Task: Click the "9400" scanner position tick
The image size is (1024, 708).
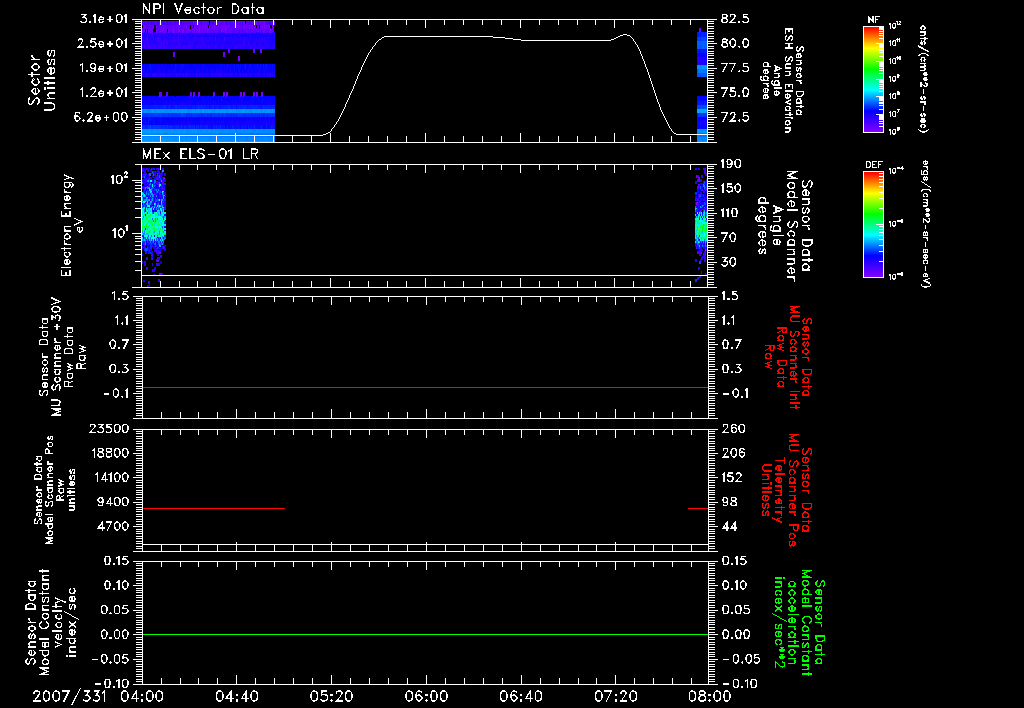Action: [x=114, y=502]
